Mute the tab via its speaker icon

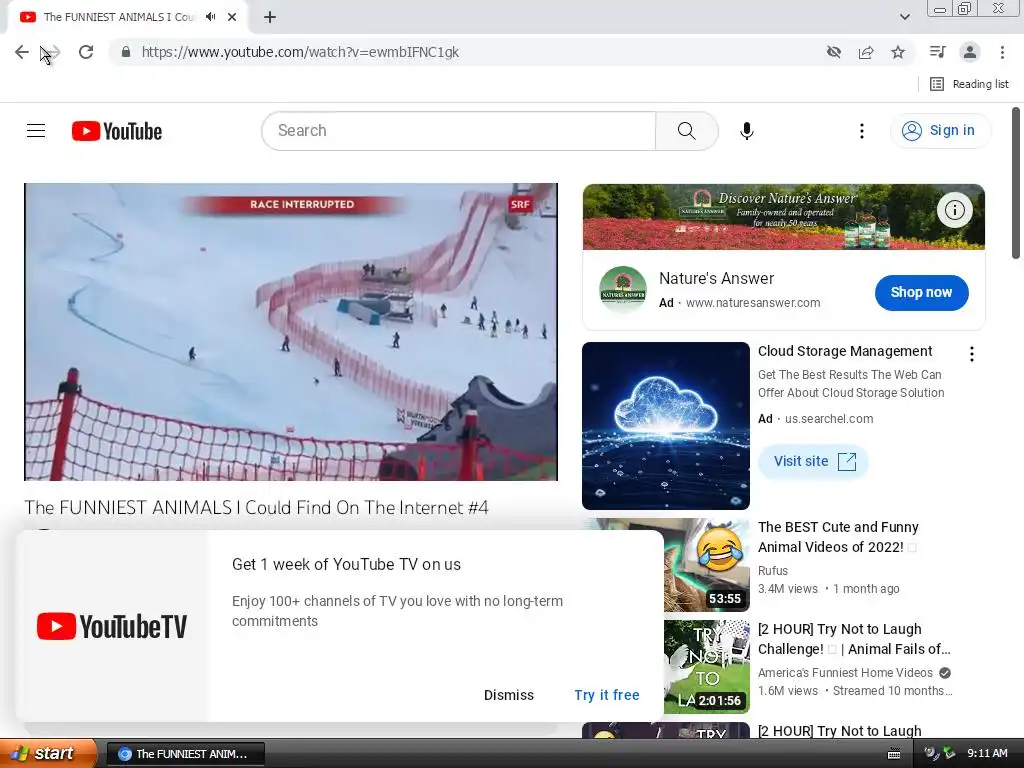click(210, 17)
